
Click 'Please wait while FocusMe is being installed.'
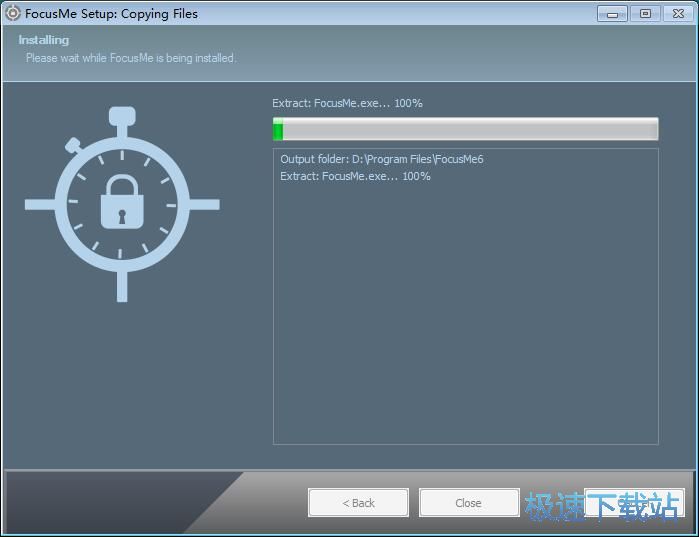pyautogui.click(x=131, y=58)
